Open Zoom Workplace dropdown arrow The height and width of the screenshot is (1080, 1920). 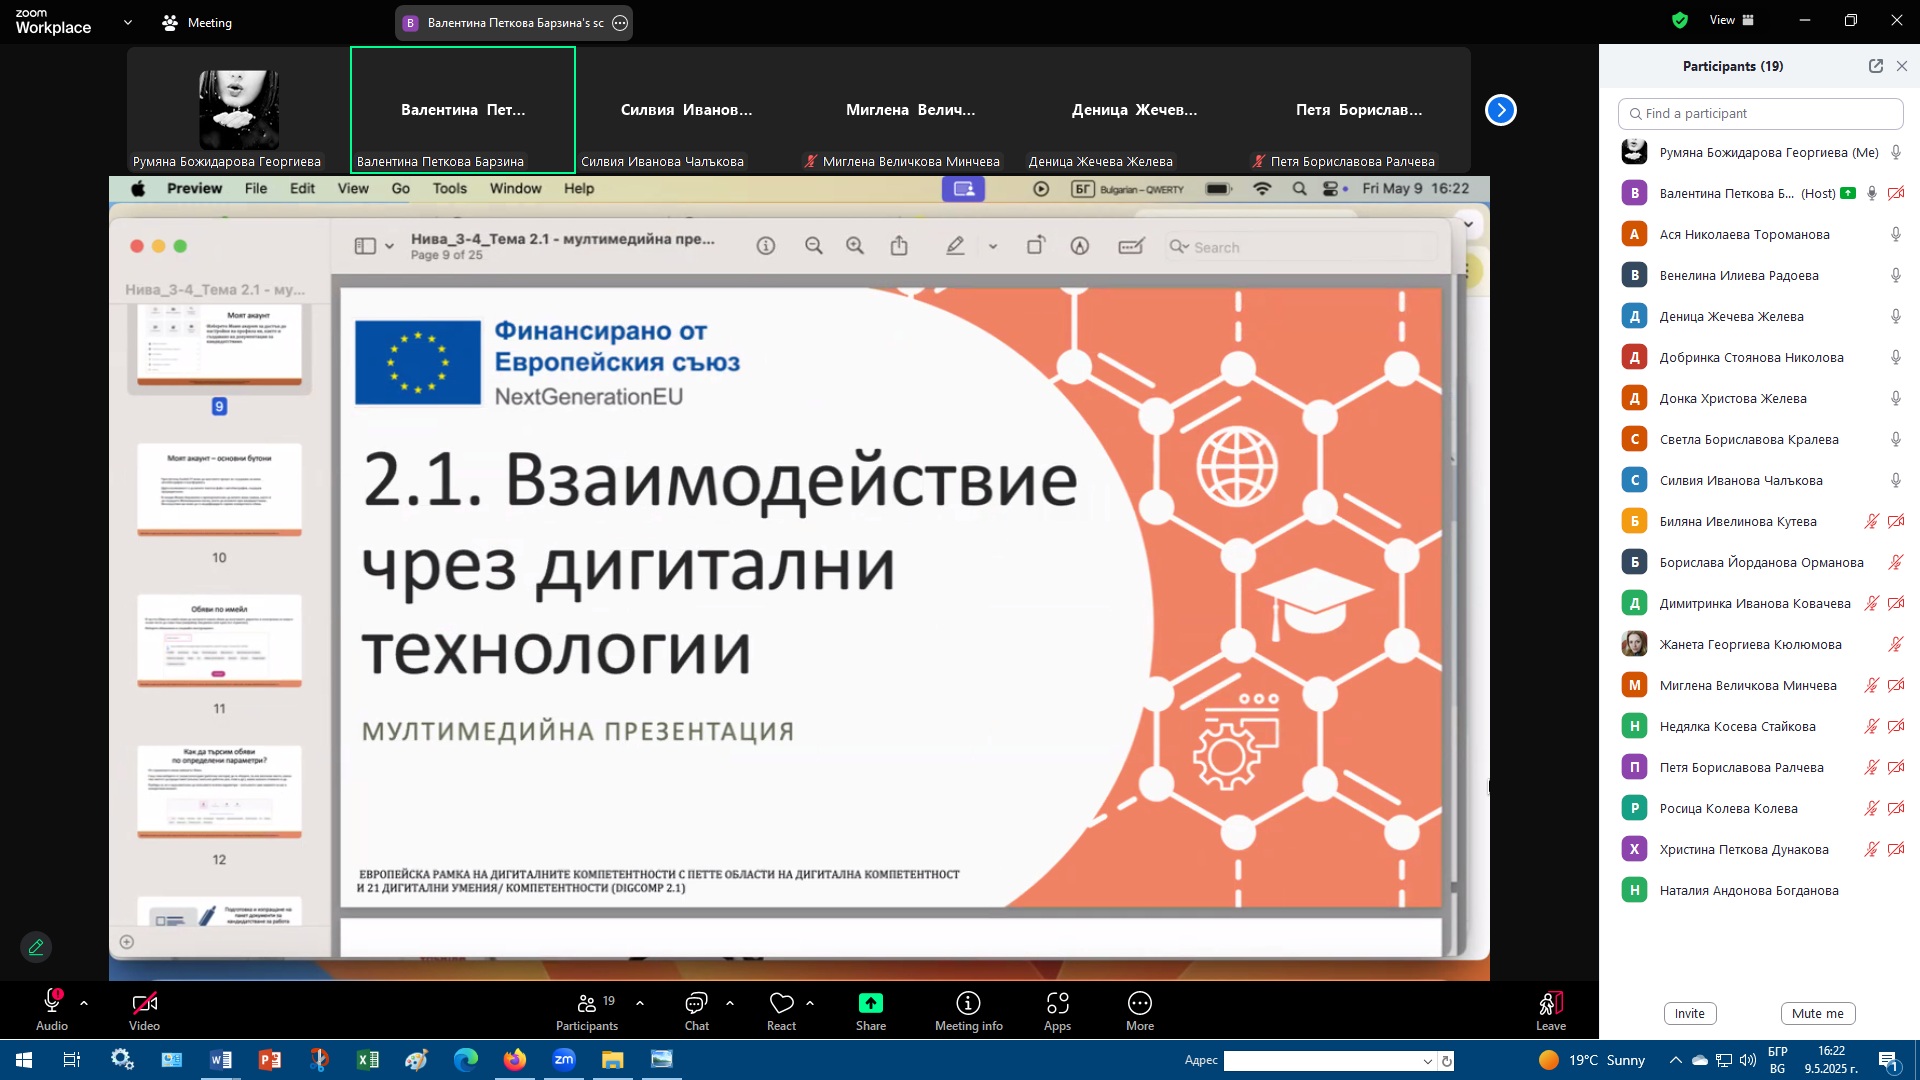[128, 22]
